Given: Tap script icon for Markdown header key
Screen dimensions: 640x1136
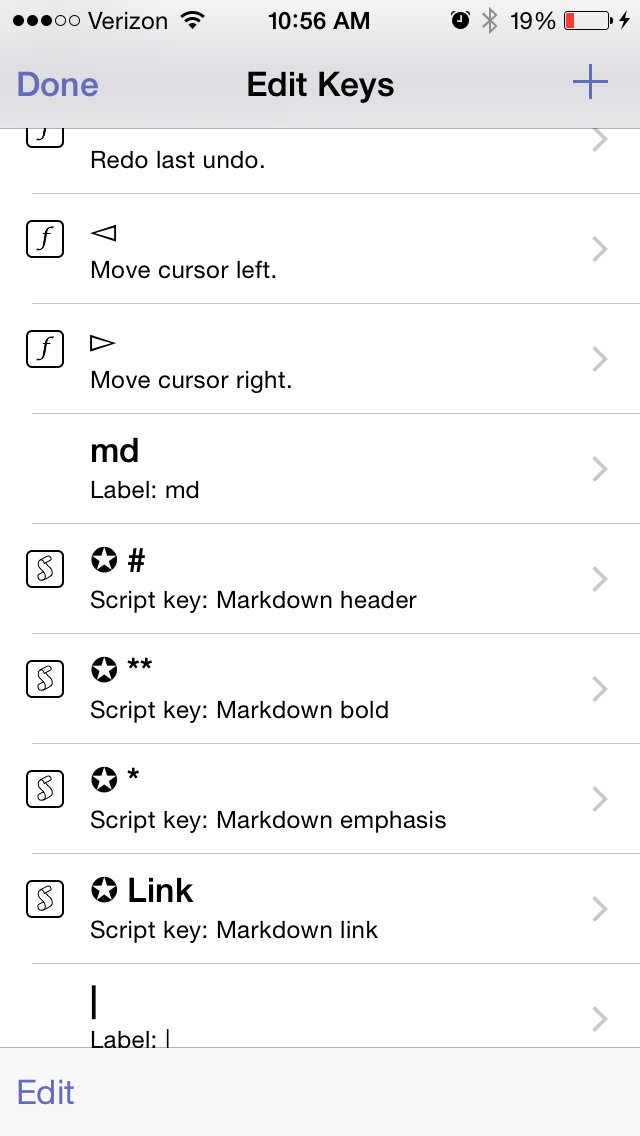Looking at the screenshot, I should pyautogui.click(x=44, y=570).
